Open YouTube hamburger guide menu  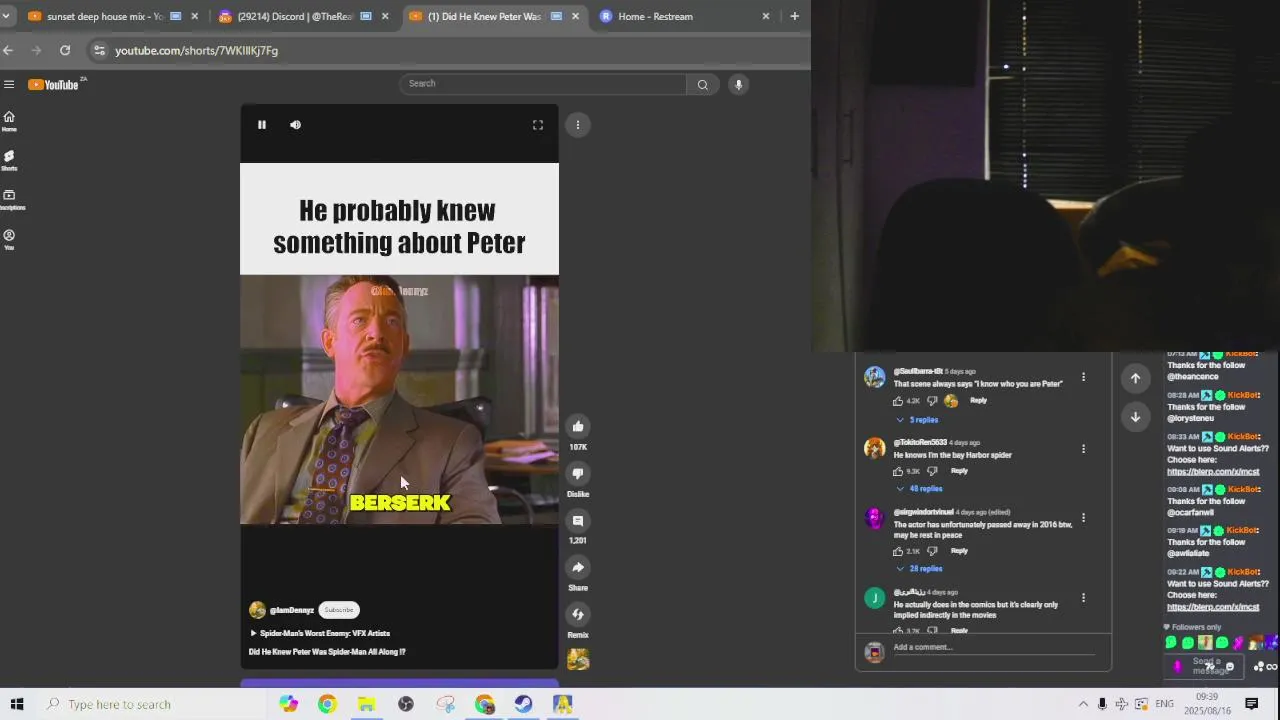(x=9, y=85)
